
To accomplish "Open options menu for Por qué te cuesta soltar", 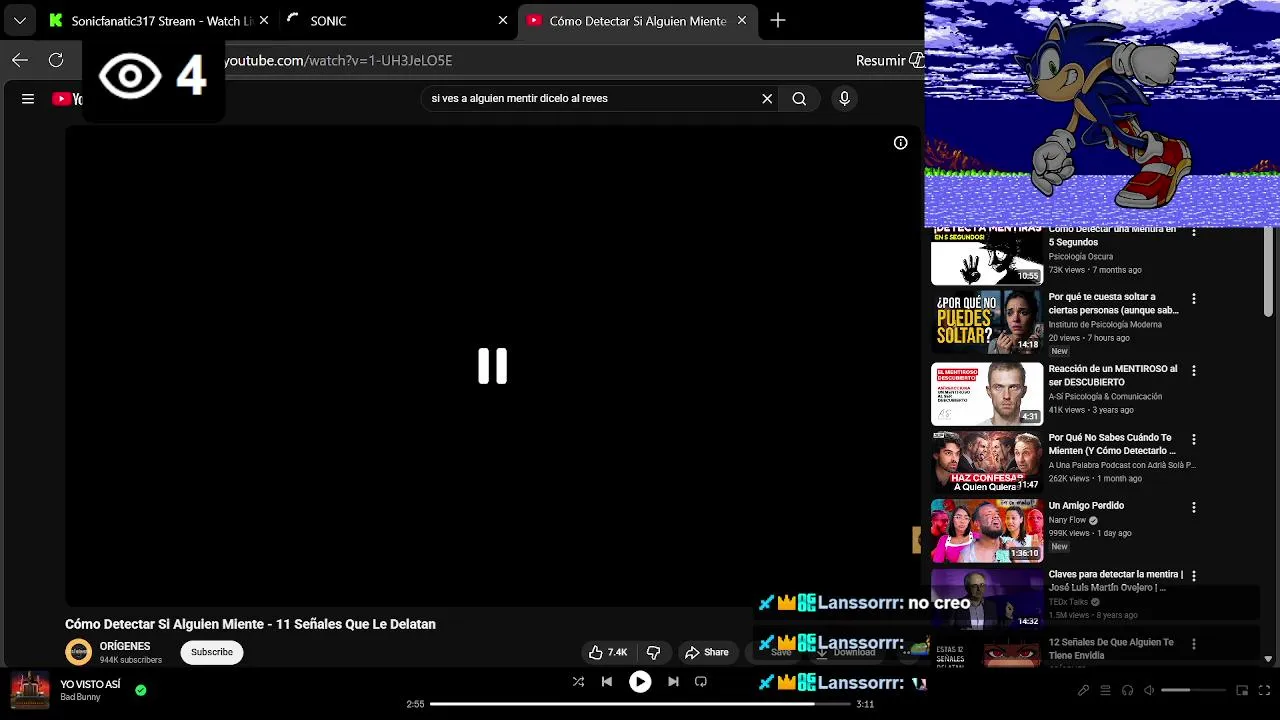I will (1193, 299).
